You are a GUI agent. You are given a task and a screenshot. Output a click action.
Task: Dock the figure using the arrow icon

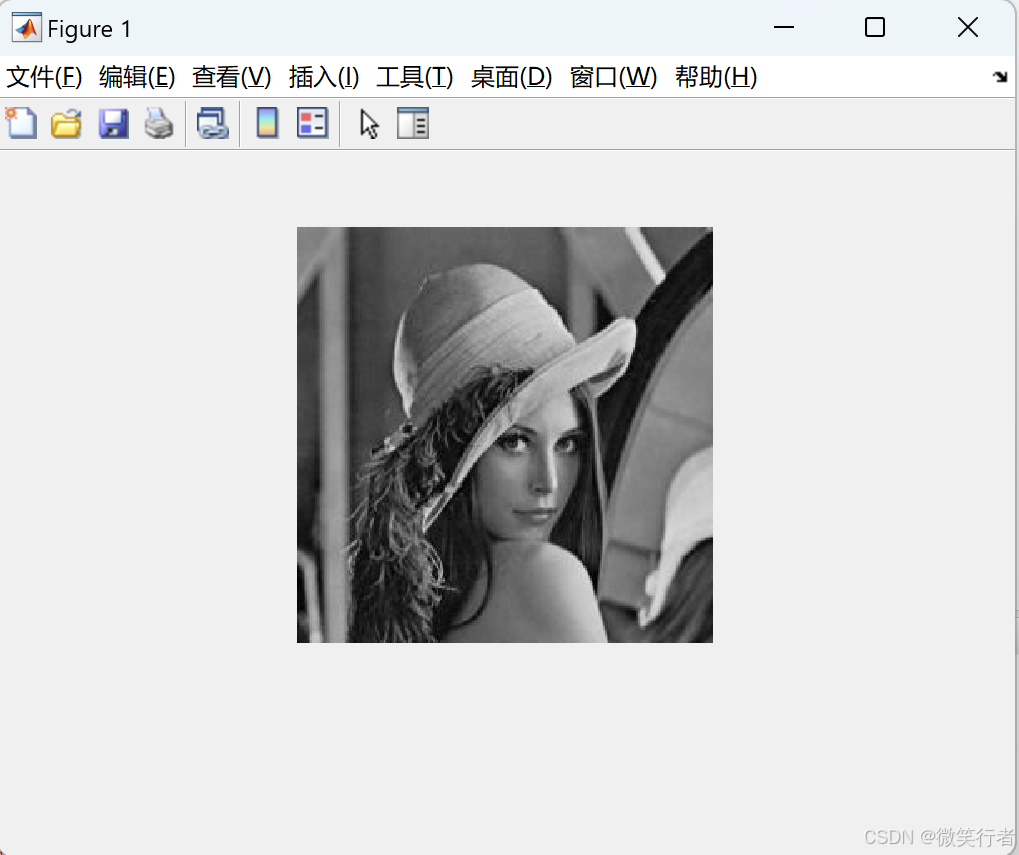click(1000, 77)
